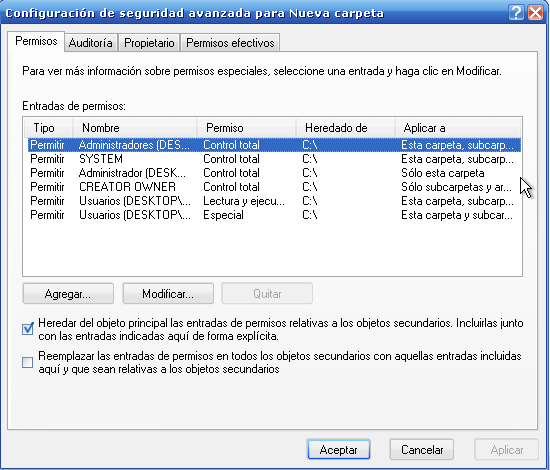Click Sólo esta carpeta cell
The width and height of the screenshot is (550, 470).
443,173
